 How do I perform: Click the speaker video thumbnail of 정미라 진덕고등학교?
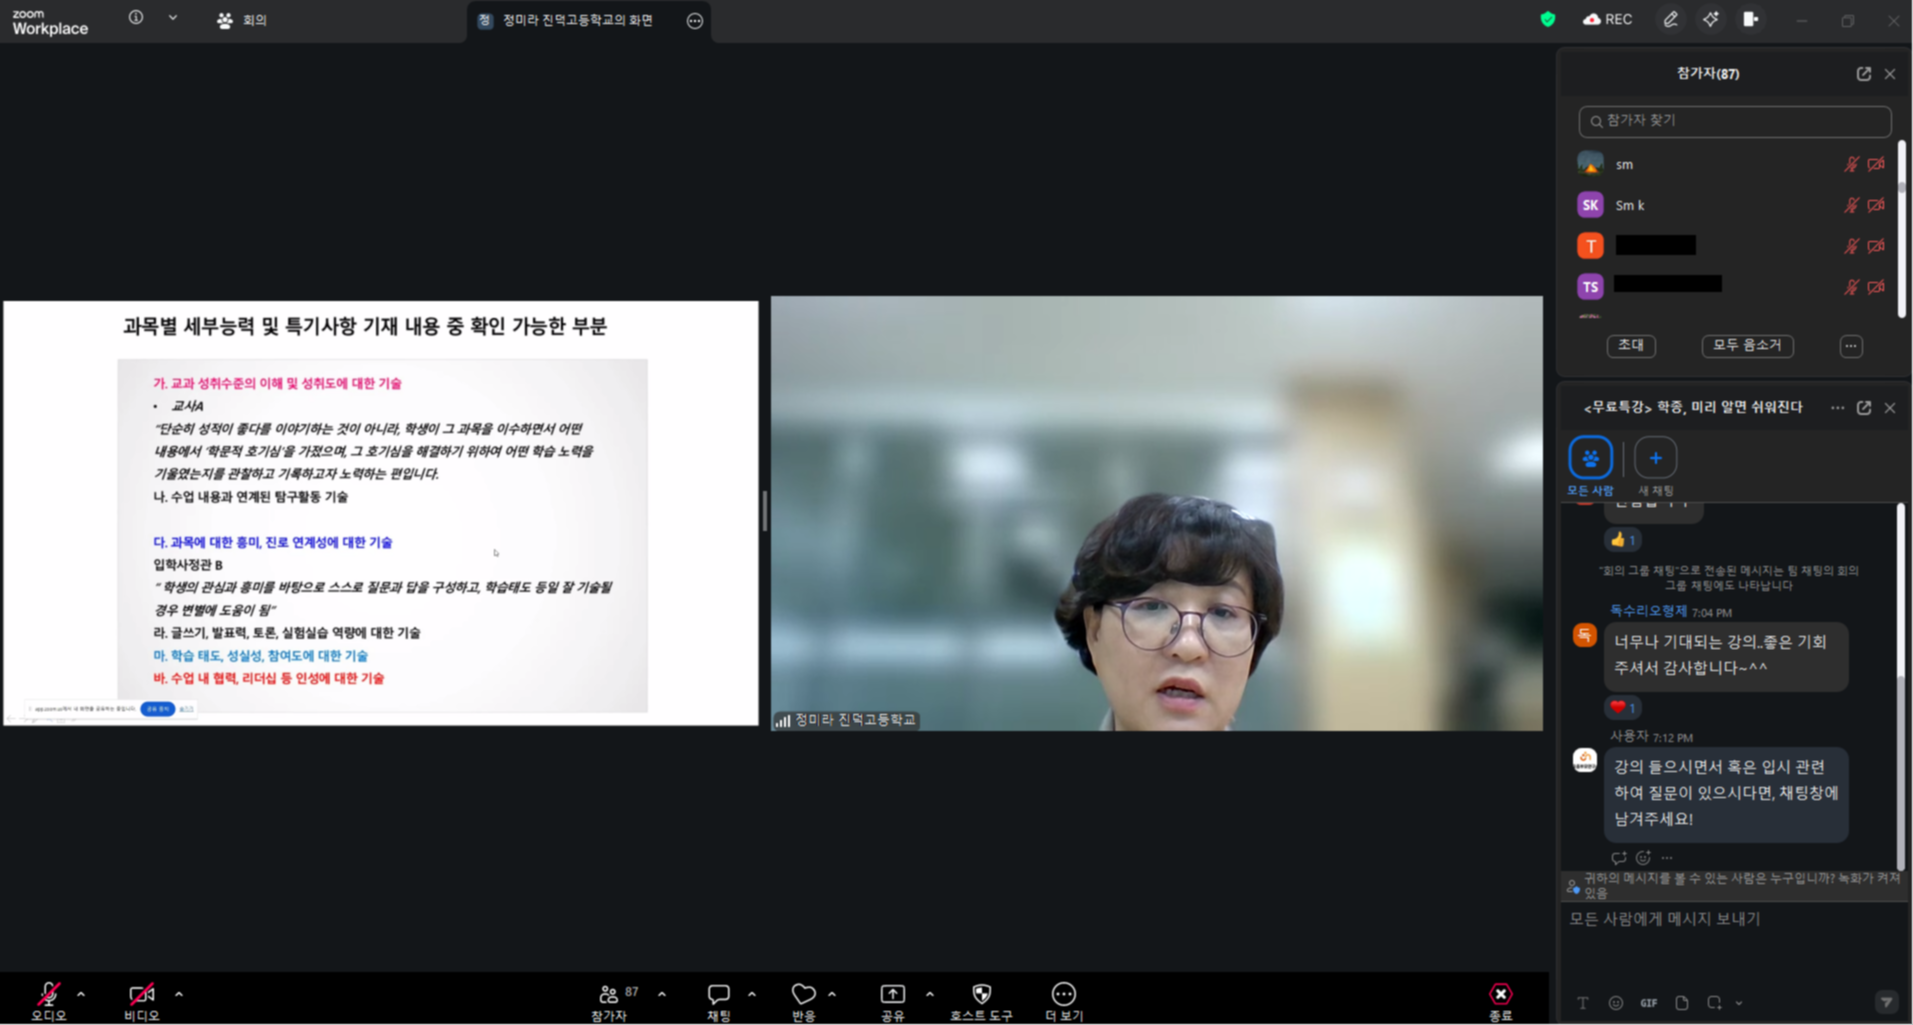pyautogui.click(x=1157, y=513)
